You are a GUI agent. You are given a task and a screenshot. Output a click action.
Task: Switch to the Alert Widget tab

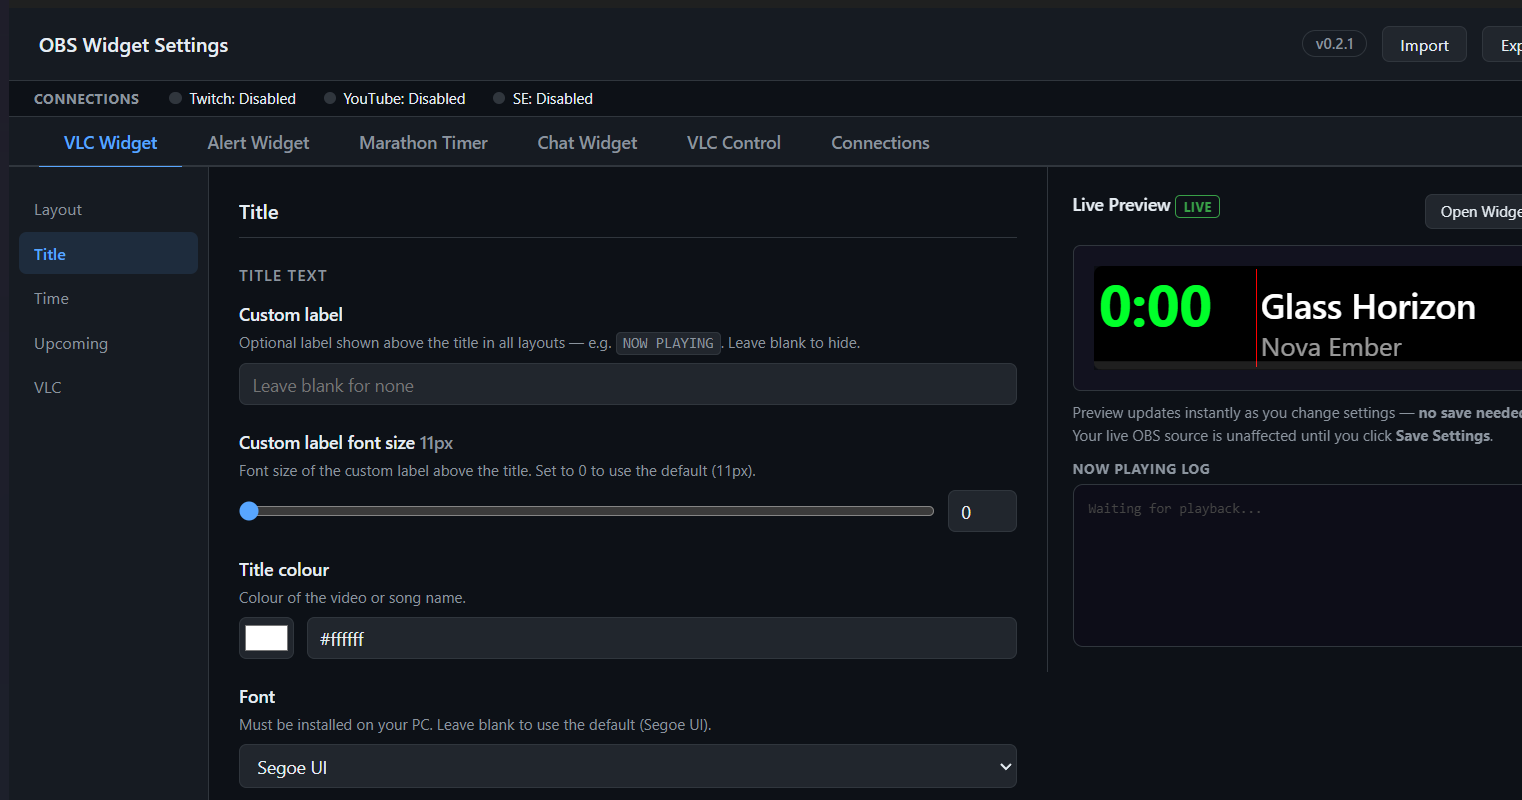[258, 143]
